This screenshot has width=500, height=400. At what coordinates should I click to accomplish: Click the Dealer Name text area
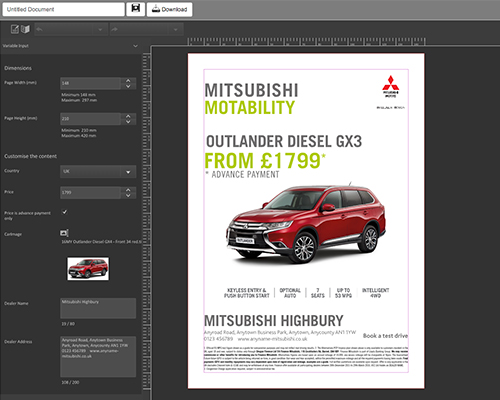[x=98, y=308]
